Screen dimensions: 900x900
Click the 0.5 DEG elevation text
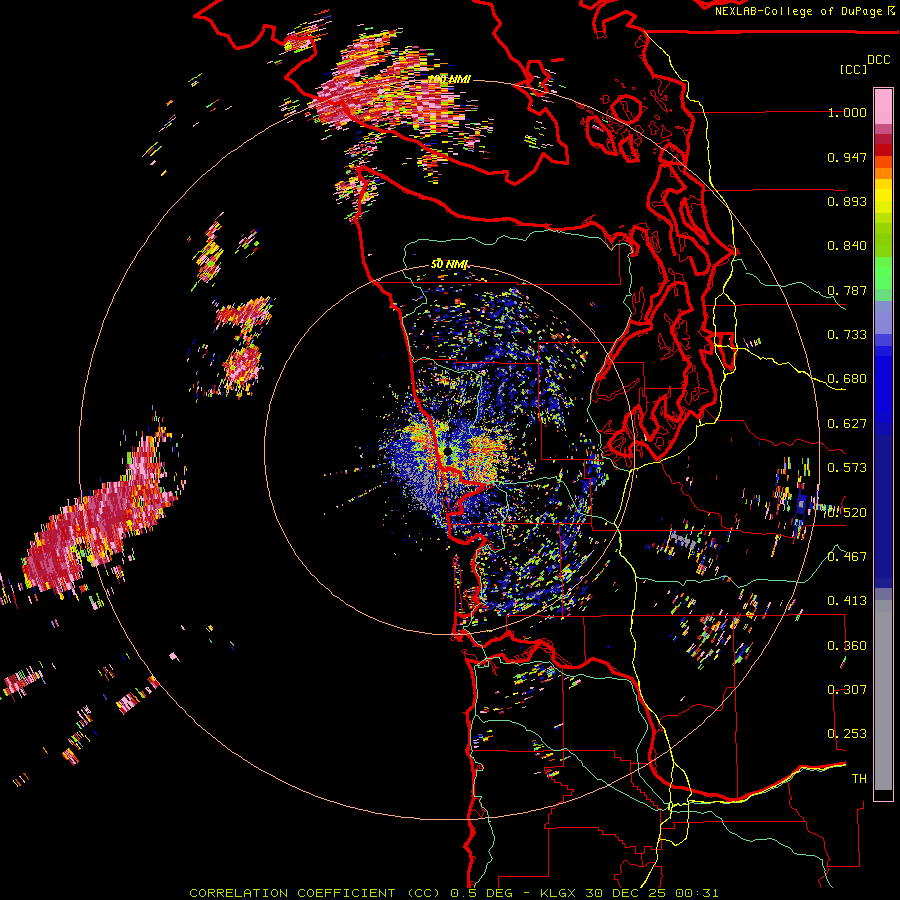point(482,893)
